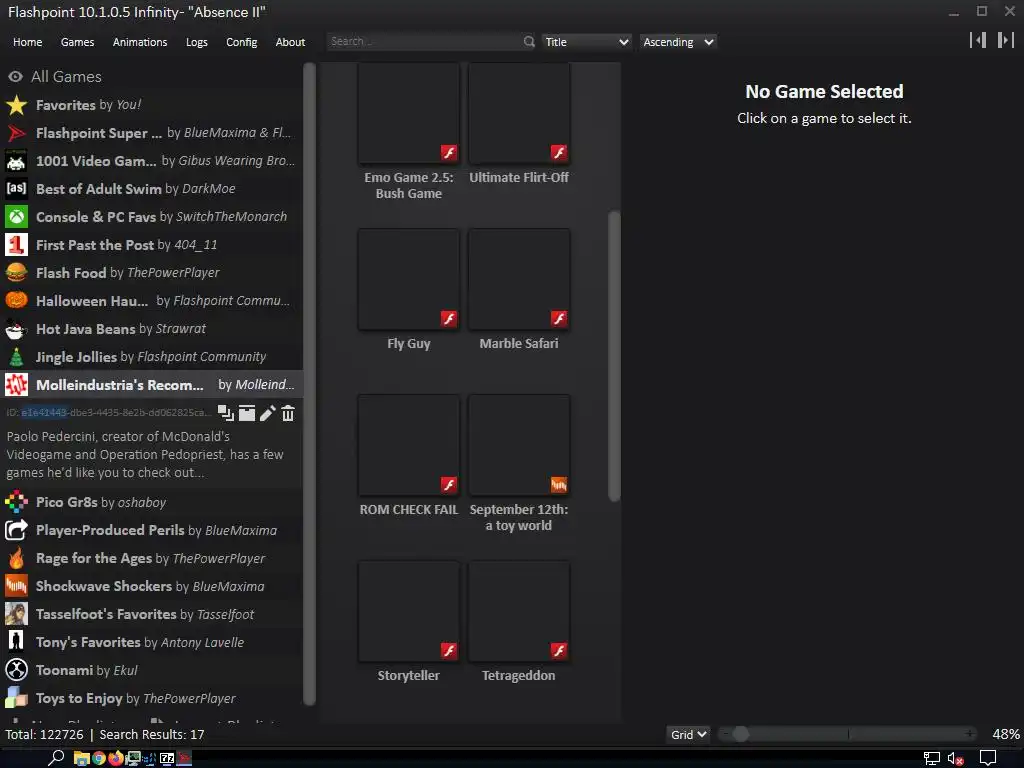Click the First Past the Post icon
Image resolution: width=1024 pixels, height=768 pixels.
click(x=16, y=245)
